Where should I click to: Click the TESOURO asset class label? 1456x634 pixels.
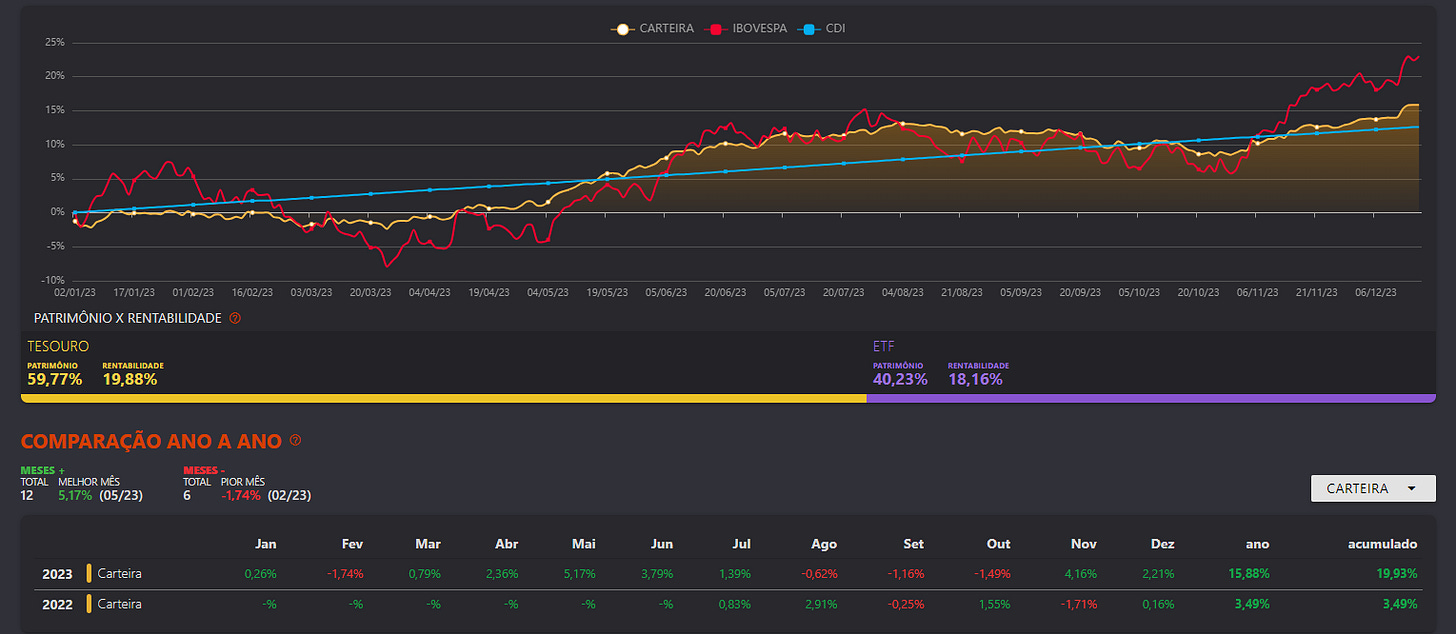(58, 346)
